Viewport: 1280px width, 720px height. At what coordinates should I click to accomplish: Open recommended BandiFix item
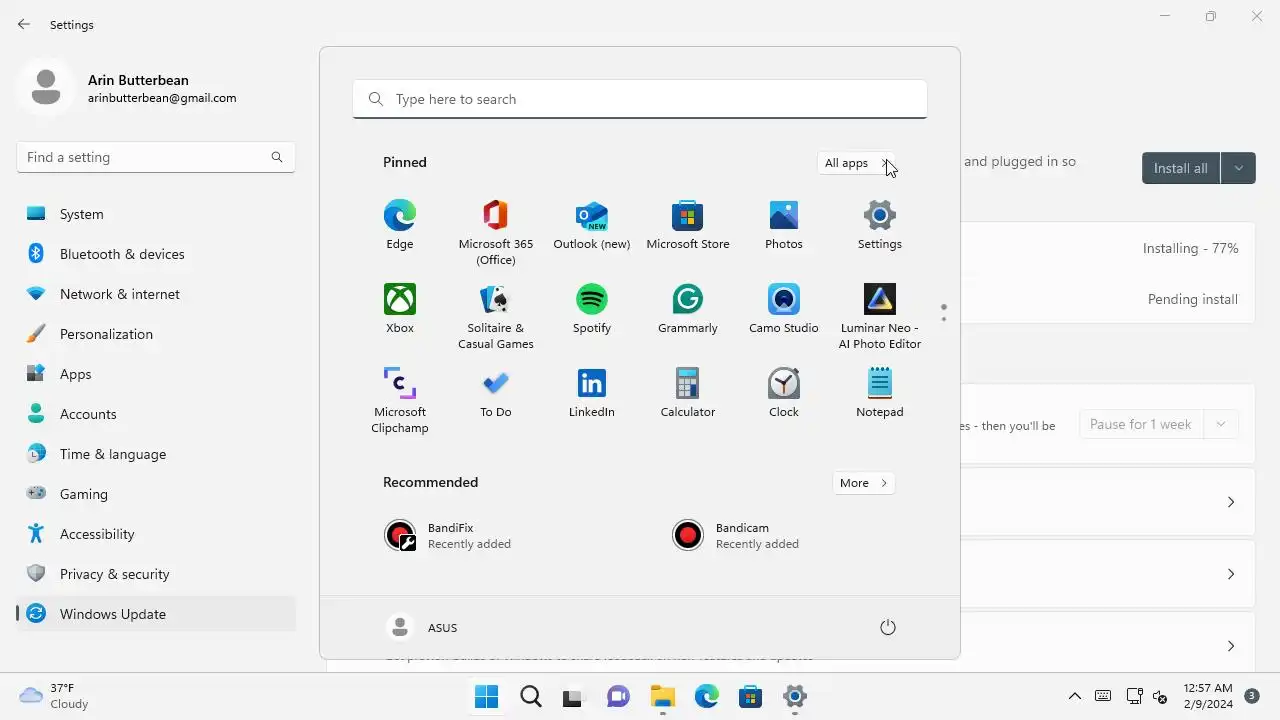click(x=496, y=536)
